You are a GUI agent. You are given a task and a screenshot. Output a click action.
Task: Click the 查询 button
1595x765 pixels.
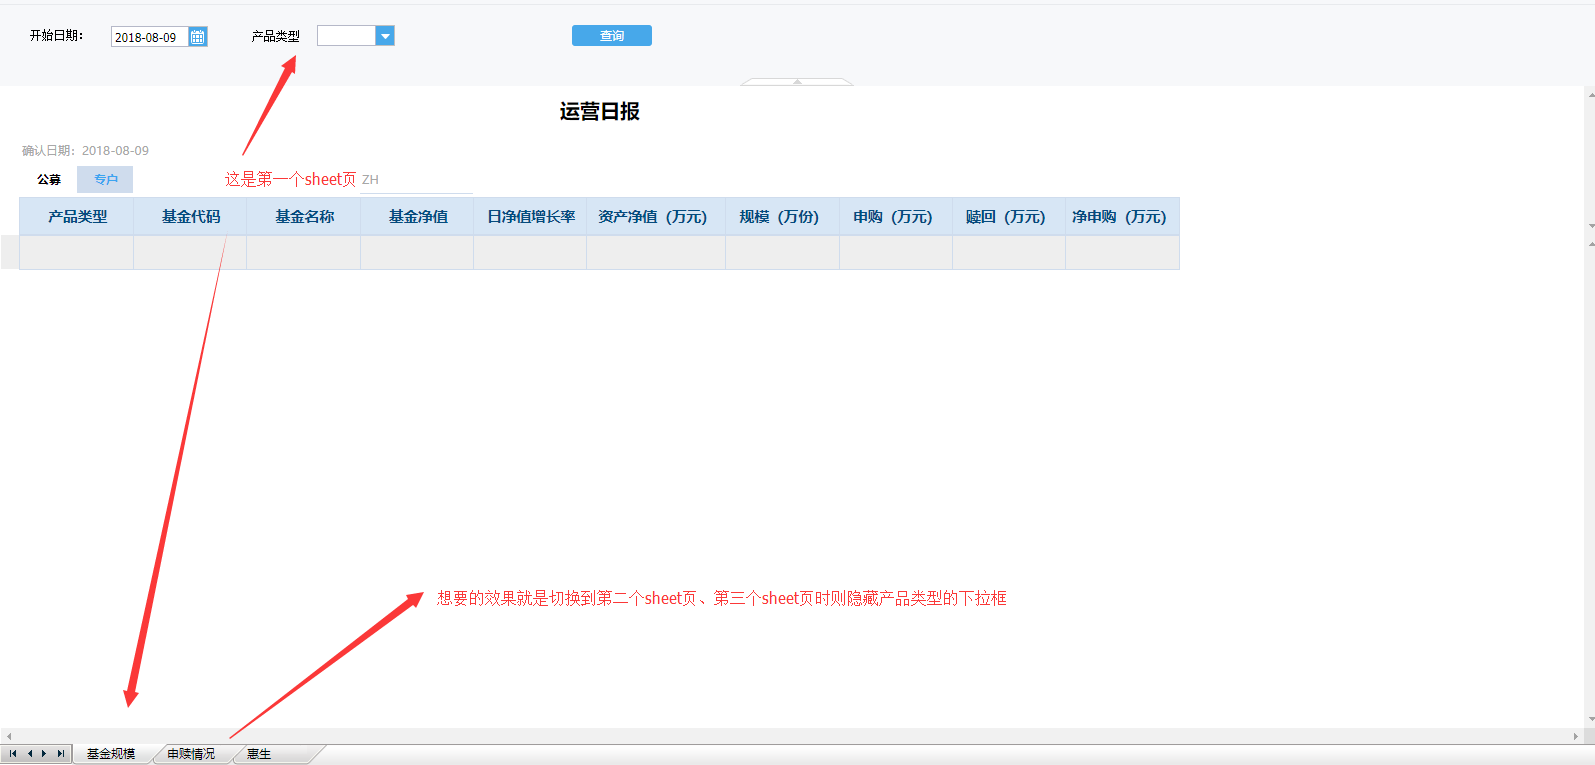pos(612,36)
